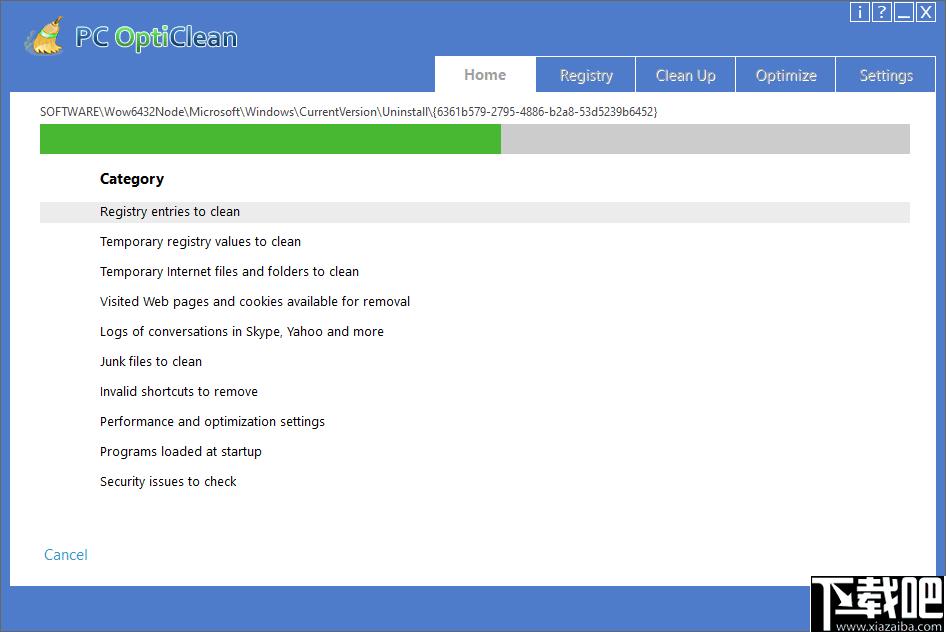
Task: Click 'Temporary Internet files and folders' category
Action: pyautogui.click(x=229, y=272)
